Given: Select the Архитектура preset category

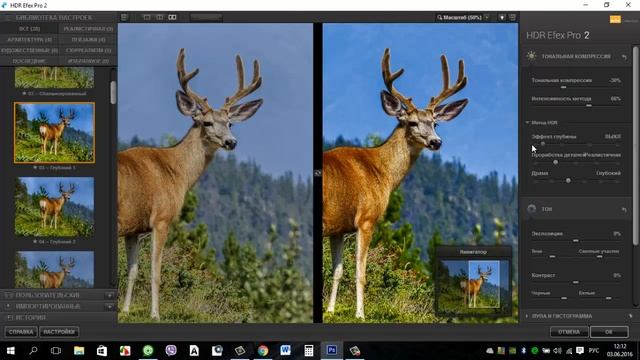Looking at the screenshot, I should coord(29,40).
